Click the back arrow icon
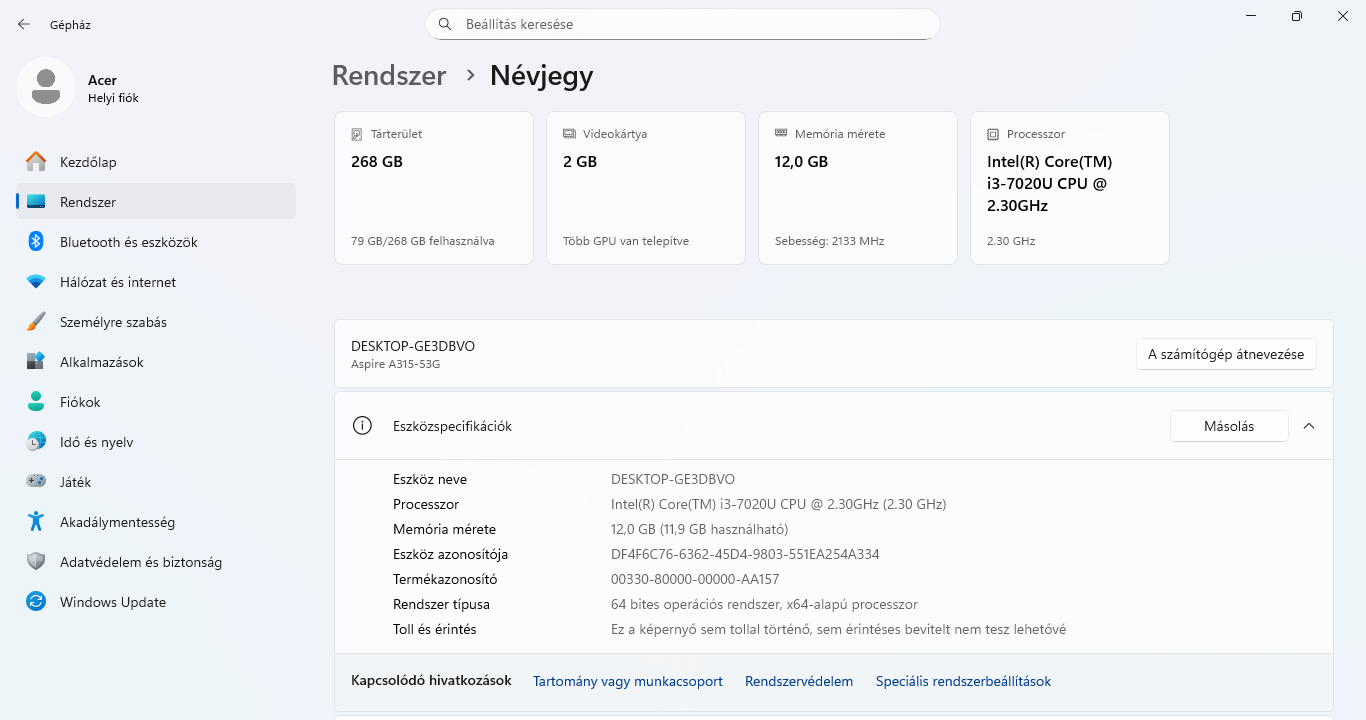 24,24
